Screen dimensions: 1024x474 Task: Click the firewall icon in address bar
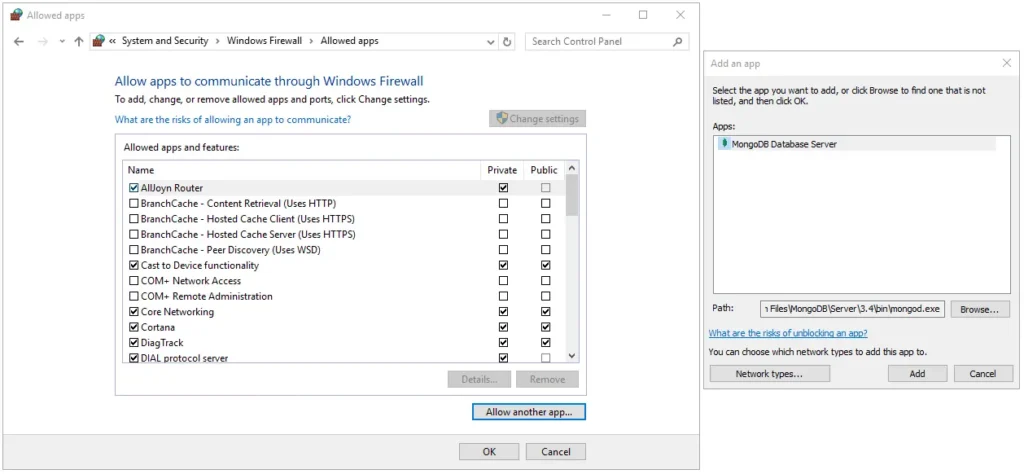[98, 42]
